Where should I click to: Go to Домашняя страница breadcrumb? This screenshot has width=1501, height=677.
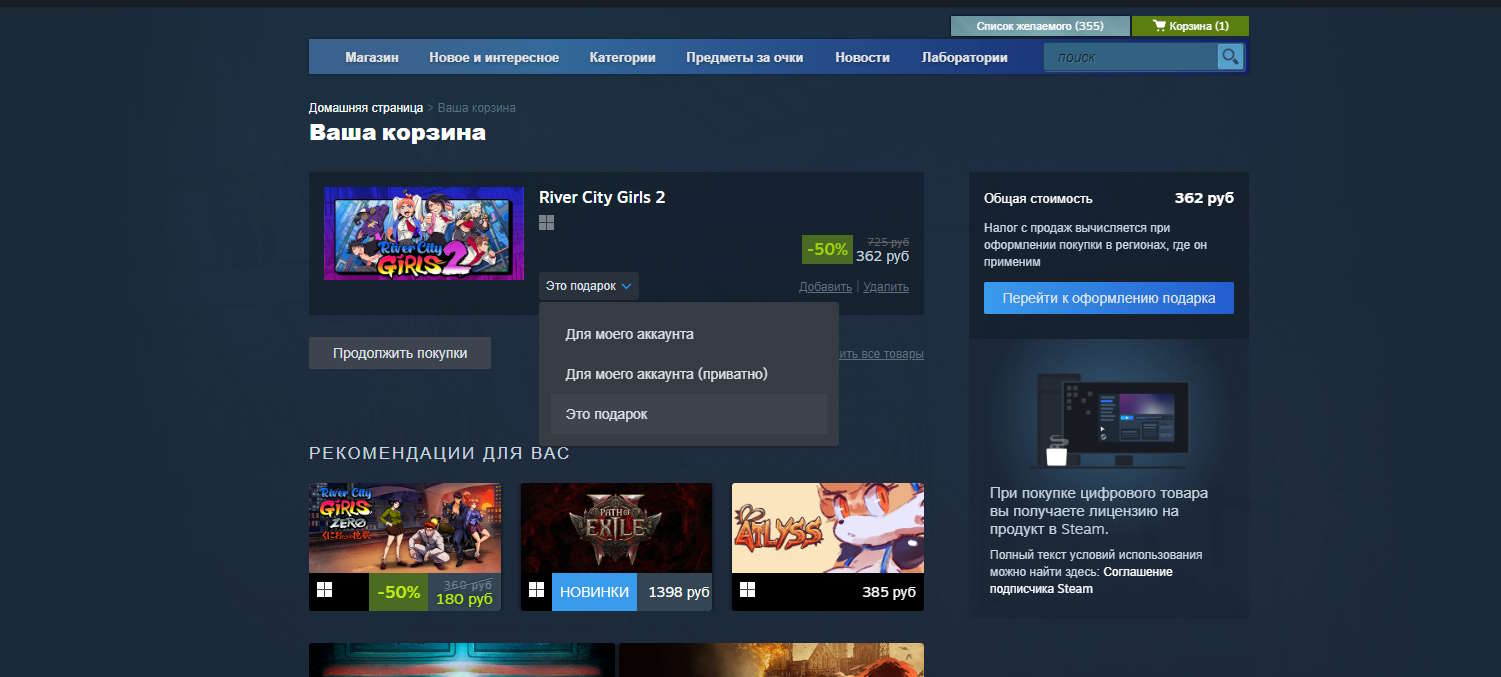[x=366, y=107]
